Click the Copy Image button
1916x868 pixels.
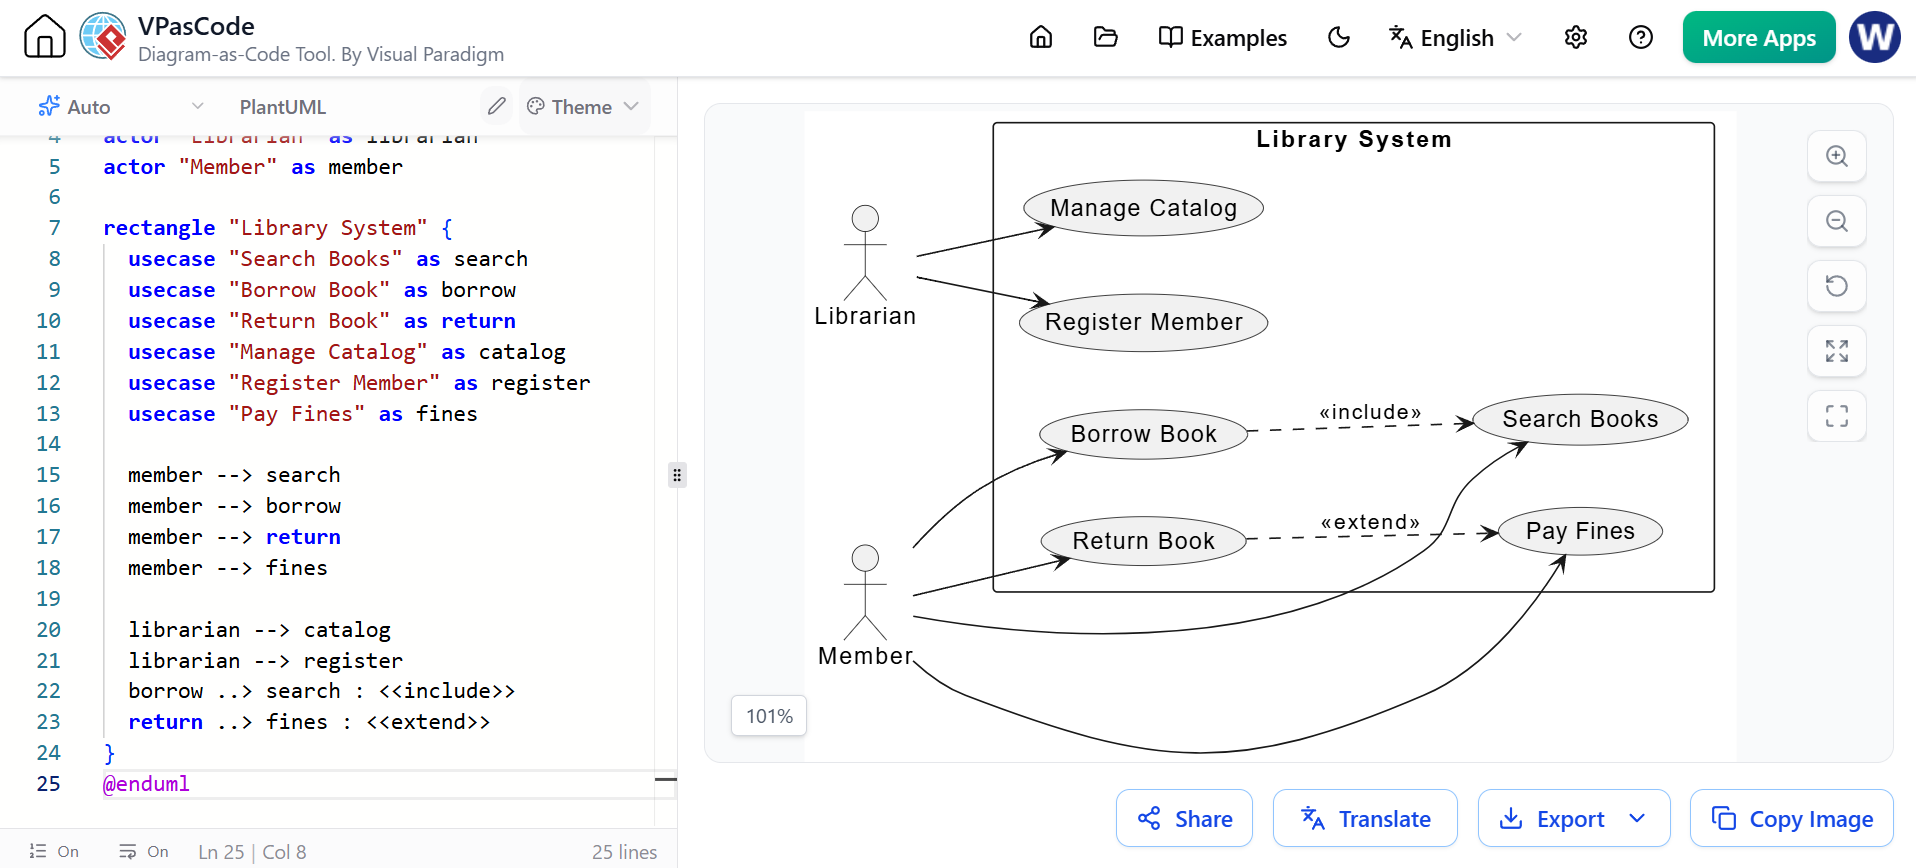(1791, 818)
